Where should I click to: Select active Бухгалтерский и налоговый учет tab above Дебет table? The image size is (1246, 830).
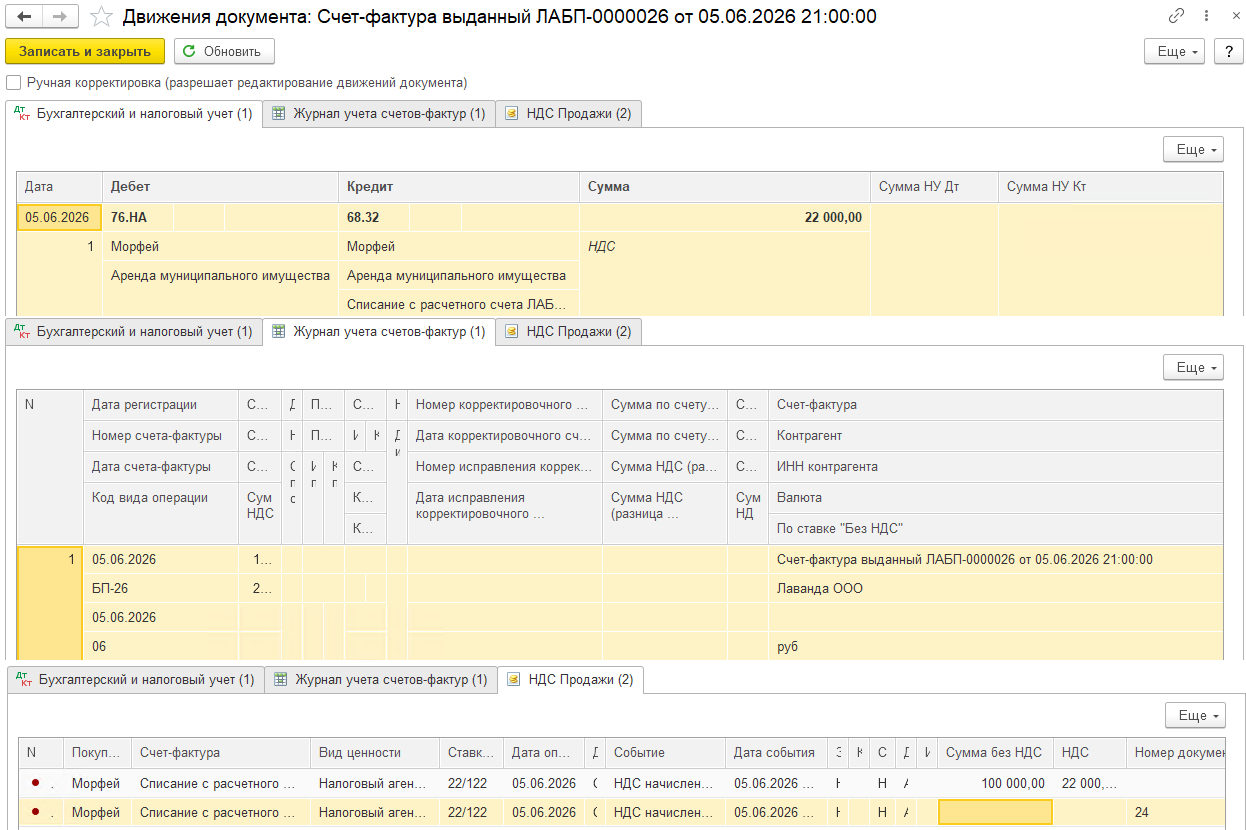(x=134, y=114)
